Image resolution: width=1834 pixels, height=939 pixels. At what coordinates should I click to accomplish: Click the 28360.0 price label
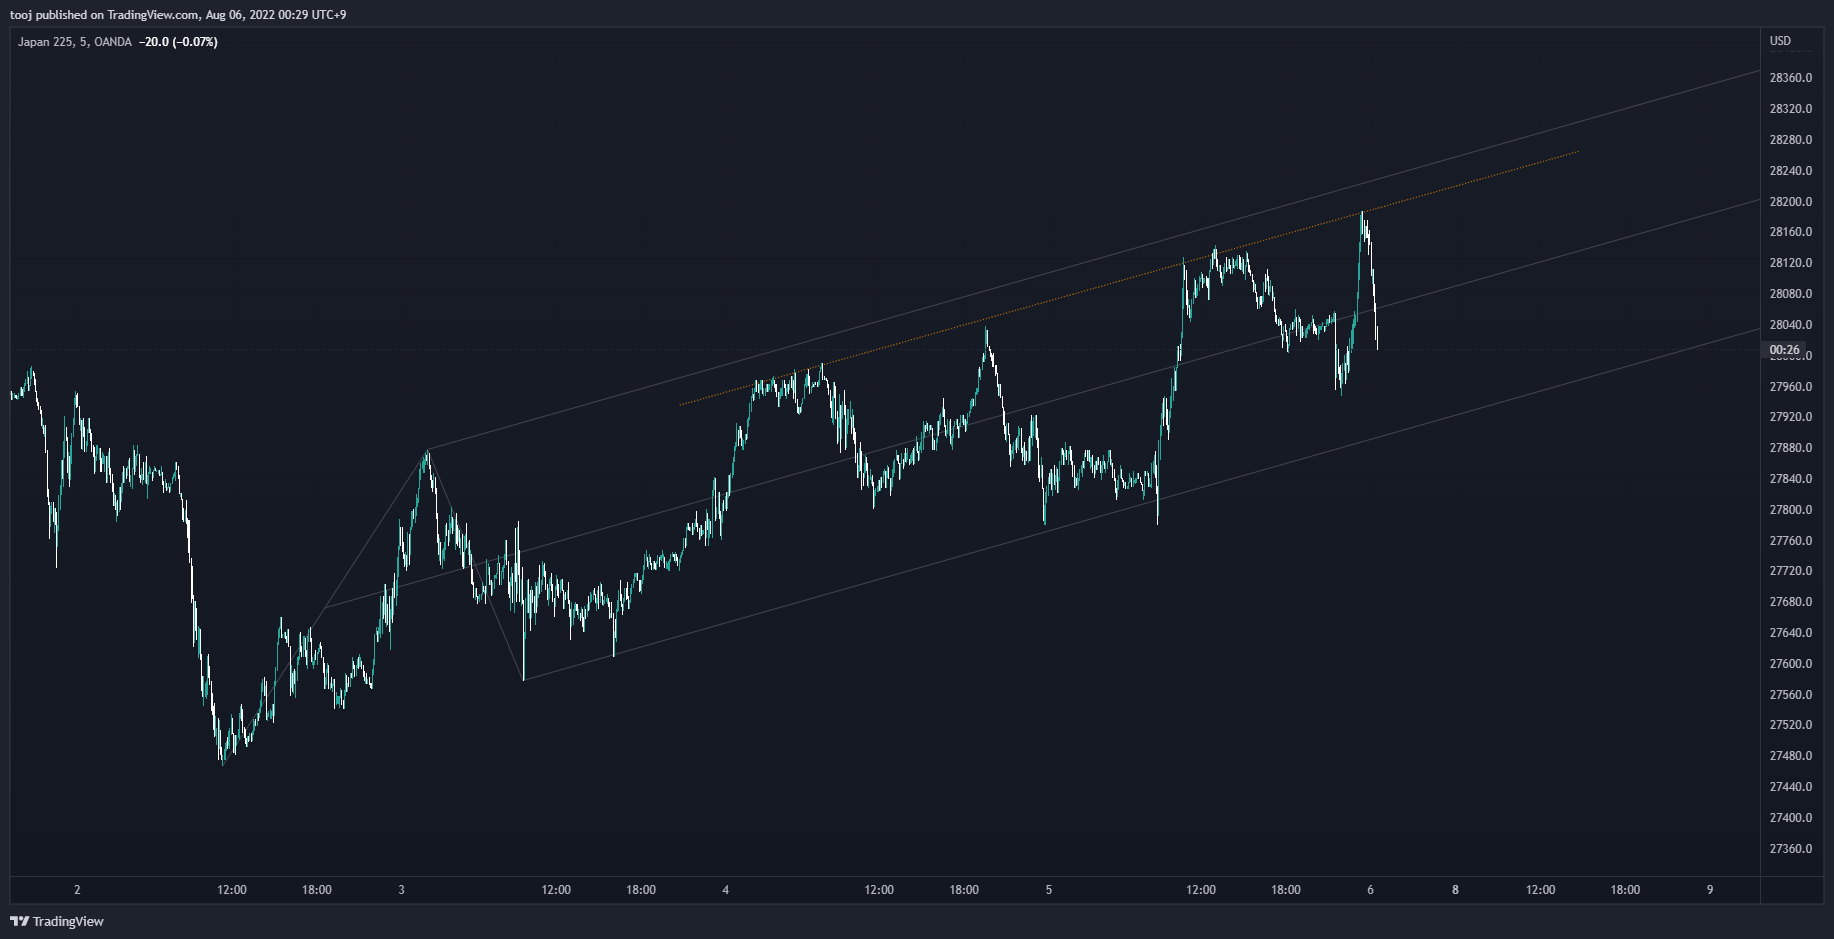click(x=1791, y=78)
